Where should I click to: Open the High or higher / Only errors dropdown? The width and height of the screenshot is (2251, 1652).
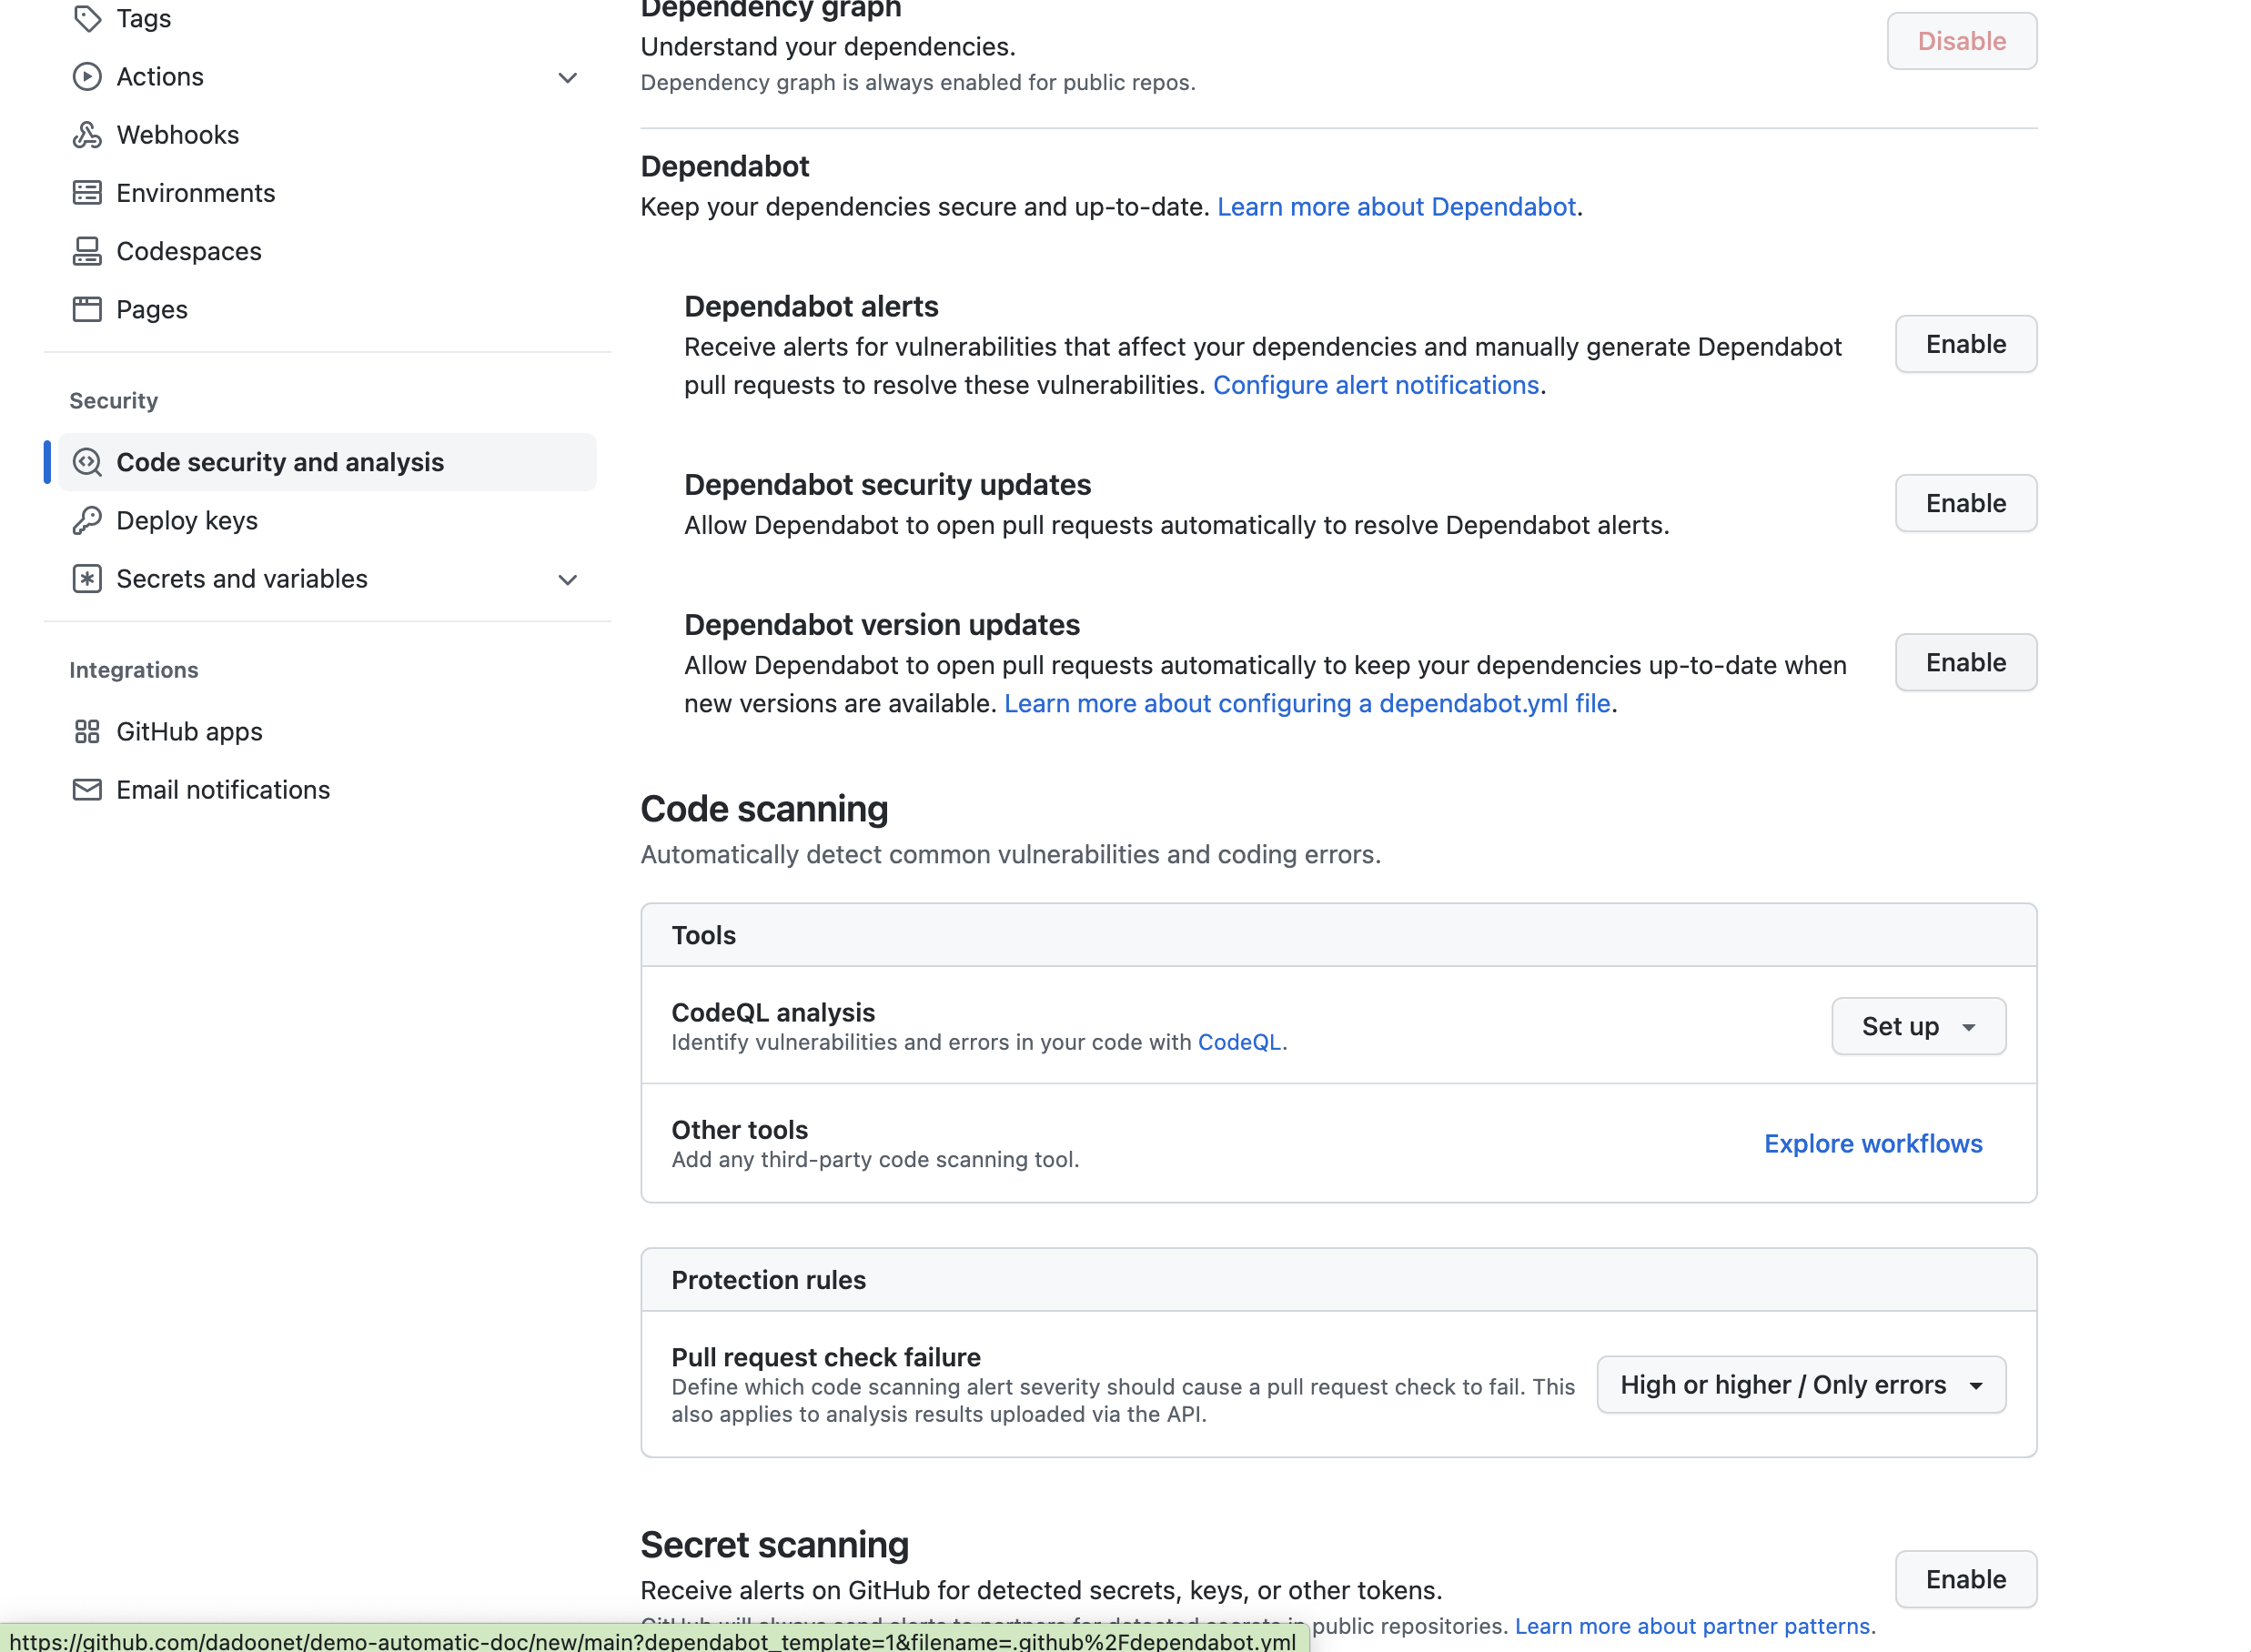(1801, 1385)
